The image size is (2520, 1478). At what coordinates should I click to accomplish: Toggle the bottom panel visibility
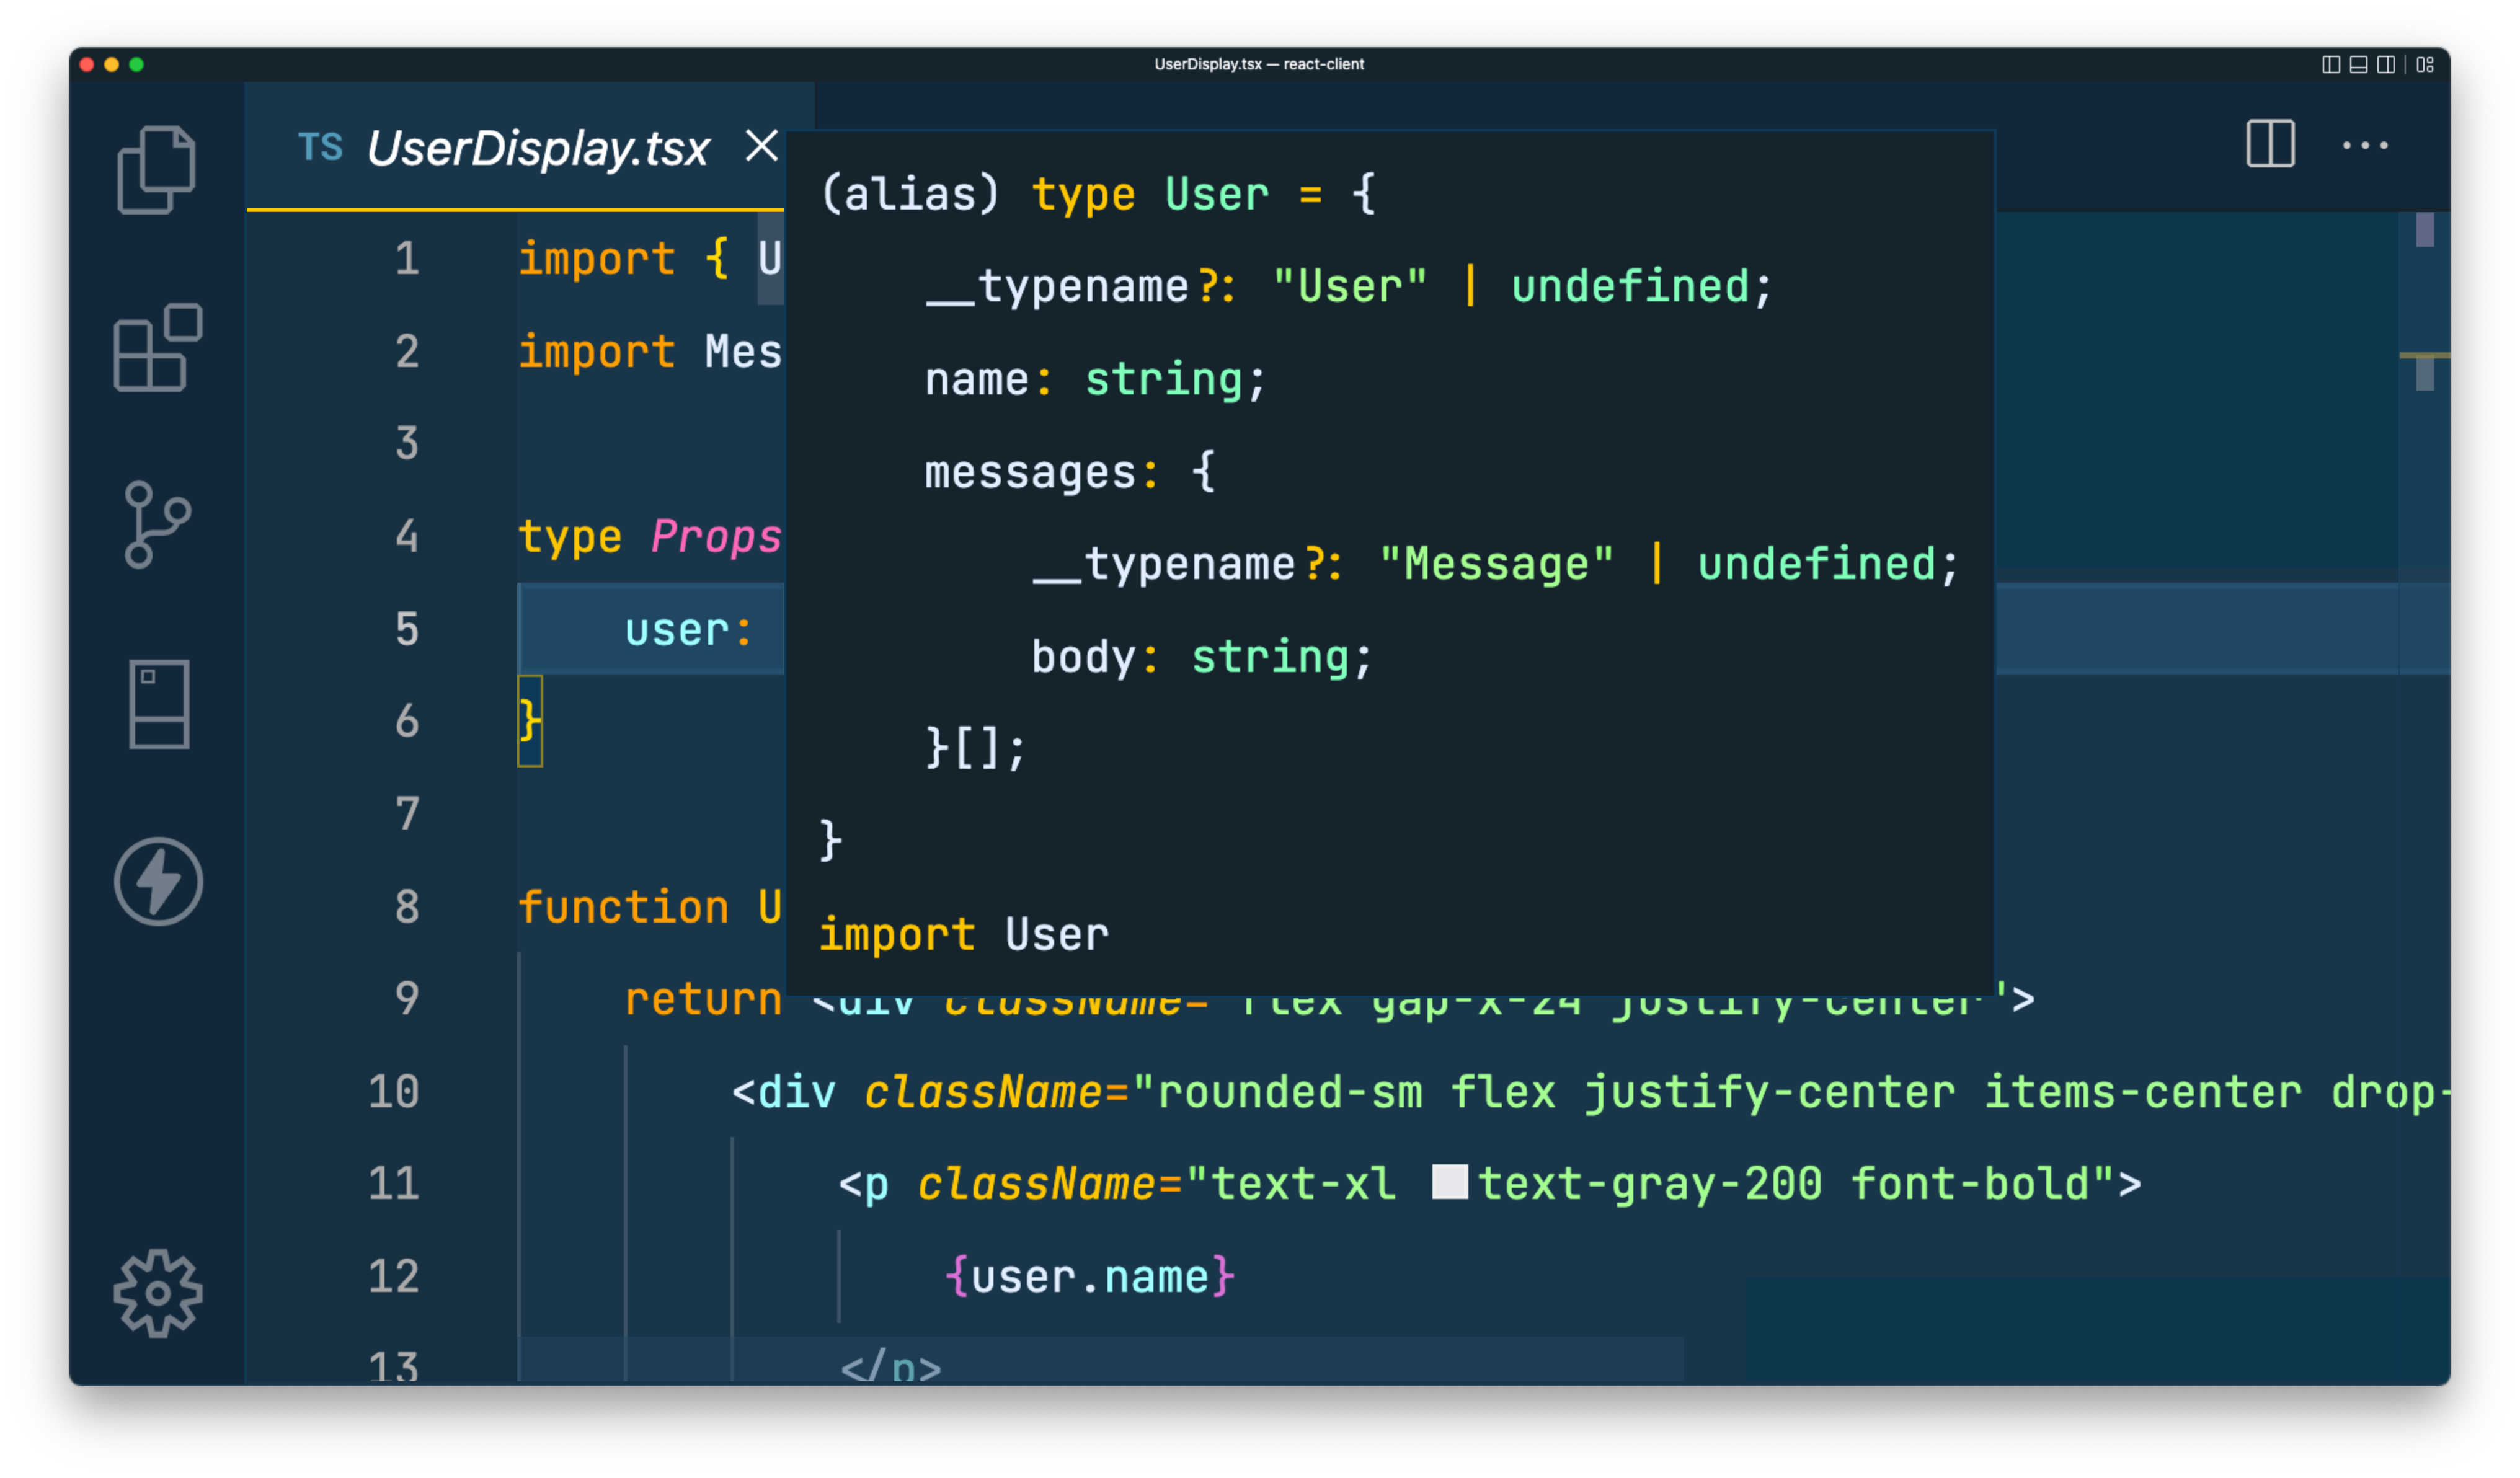click(x=2358, y=65)
